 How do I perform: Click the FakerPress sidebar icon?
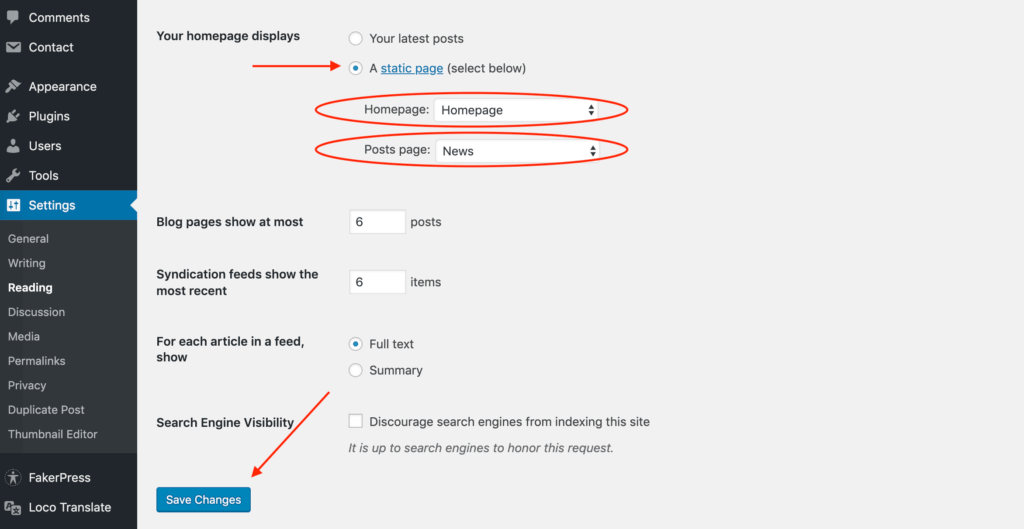coord(13,478)
